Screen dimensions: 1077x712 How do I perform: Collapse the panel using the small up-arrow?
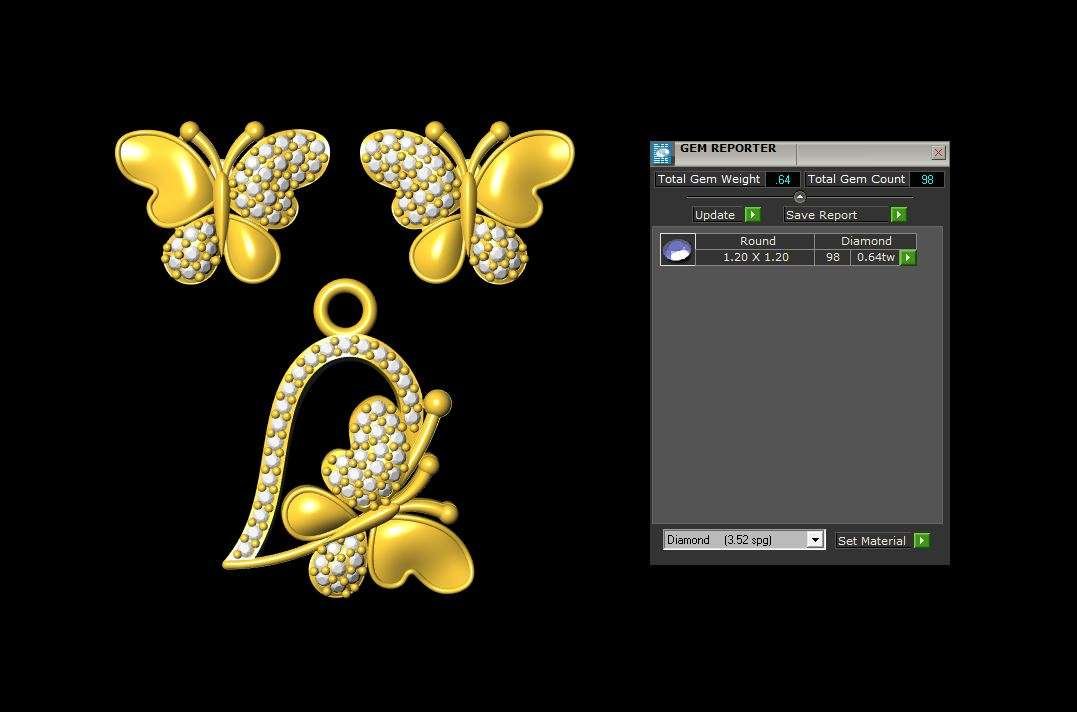pyautogui.click(x=799, y=197)
